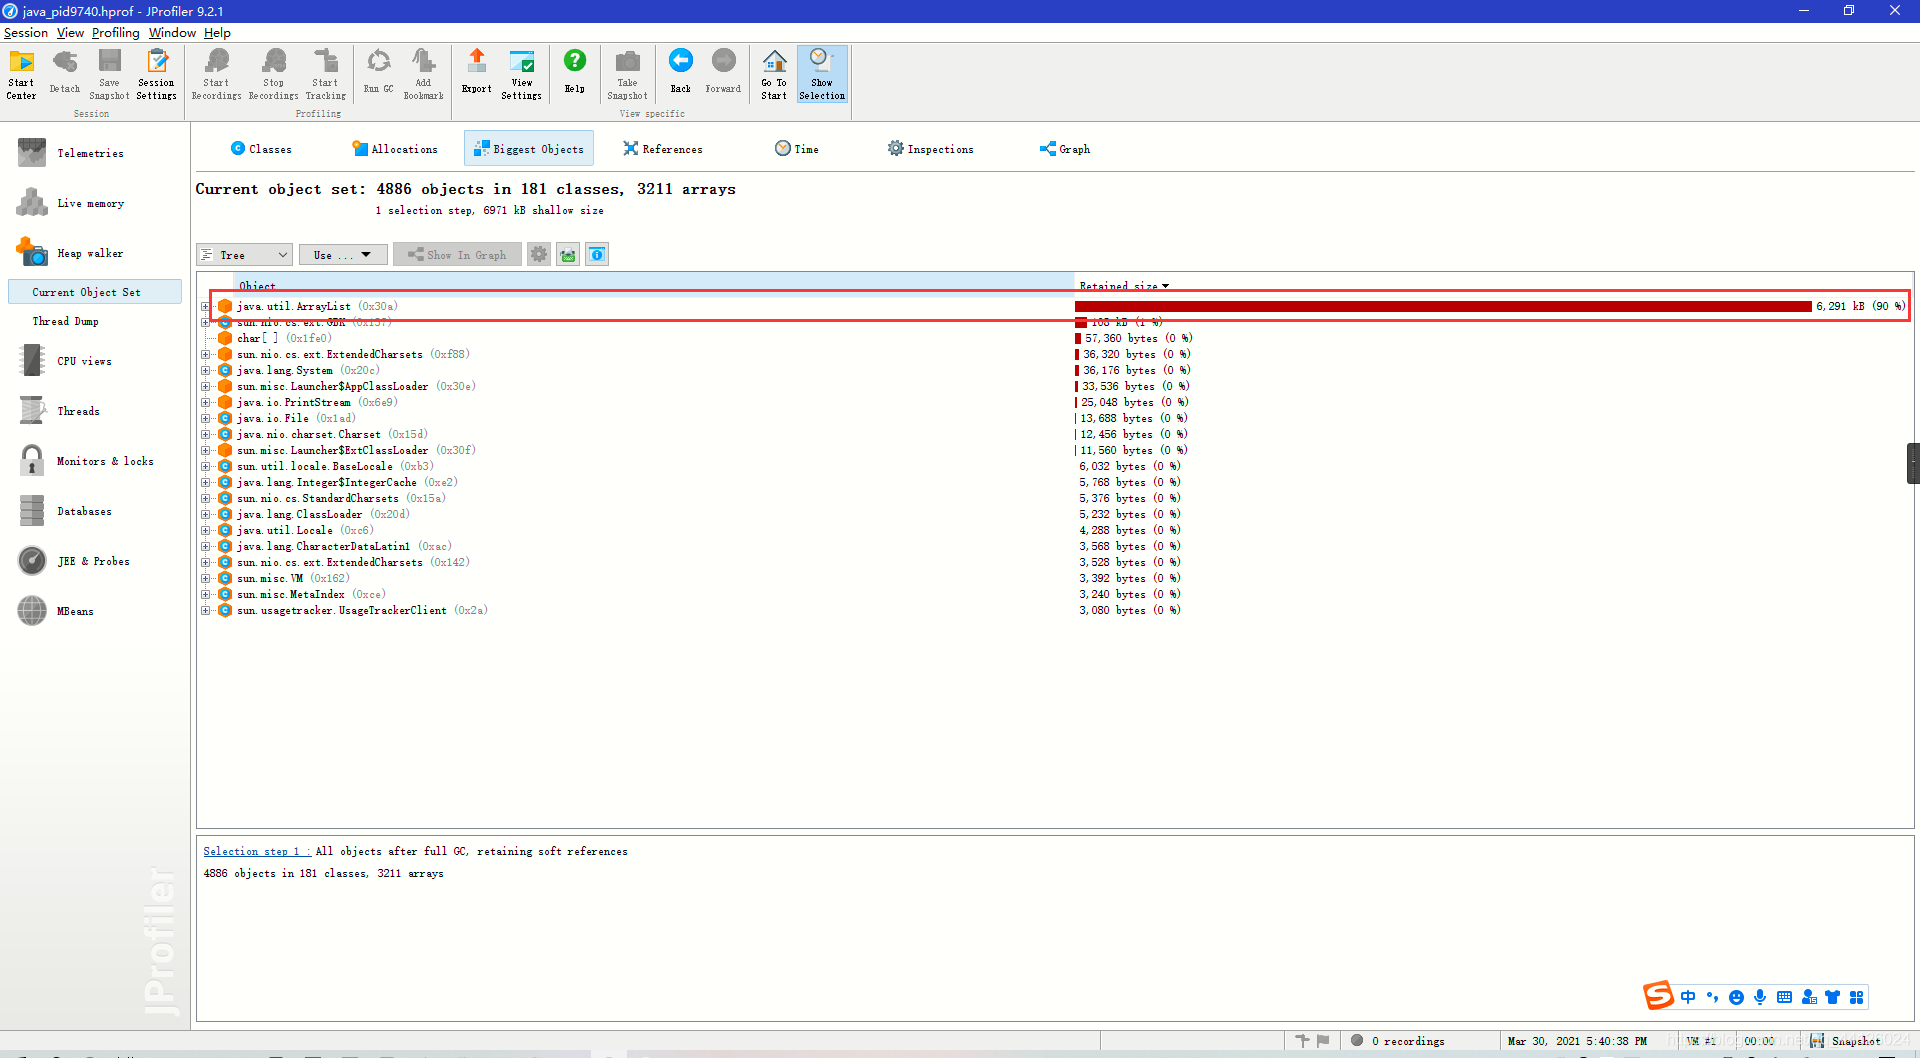Select Current Object Set in the sidebar
Viewport: 1920px width, 1058px height.
point(95,292)
